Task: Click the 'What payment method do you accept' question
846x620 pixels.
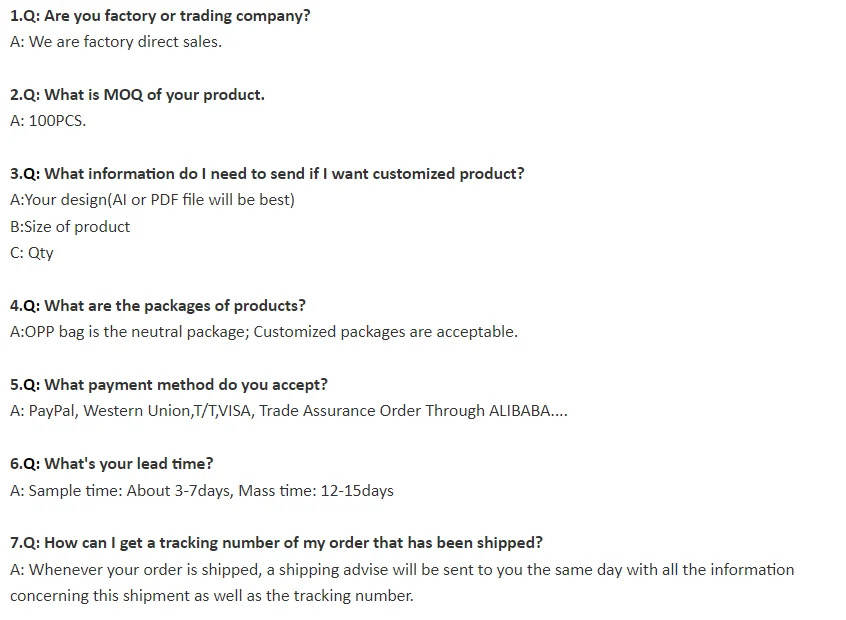Action: (x=169, y=385)
